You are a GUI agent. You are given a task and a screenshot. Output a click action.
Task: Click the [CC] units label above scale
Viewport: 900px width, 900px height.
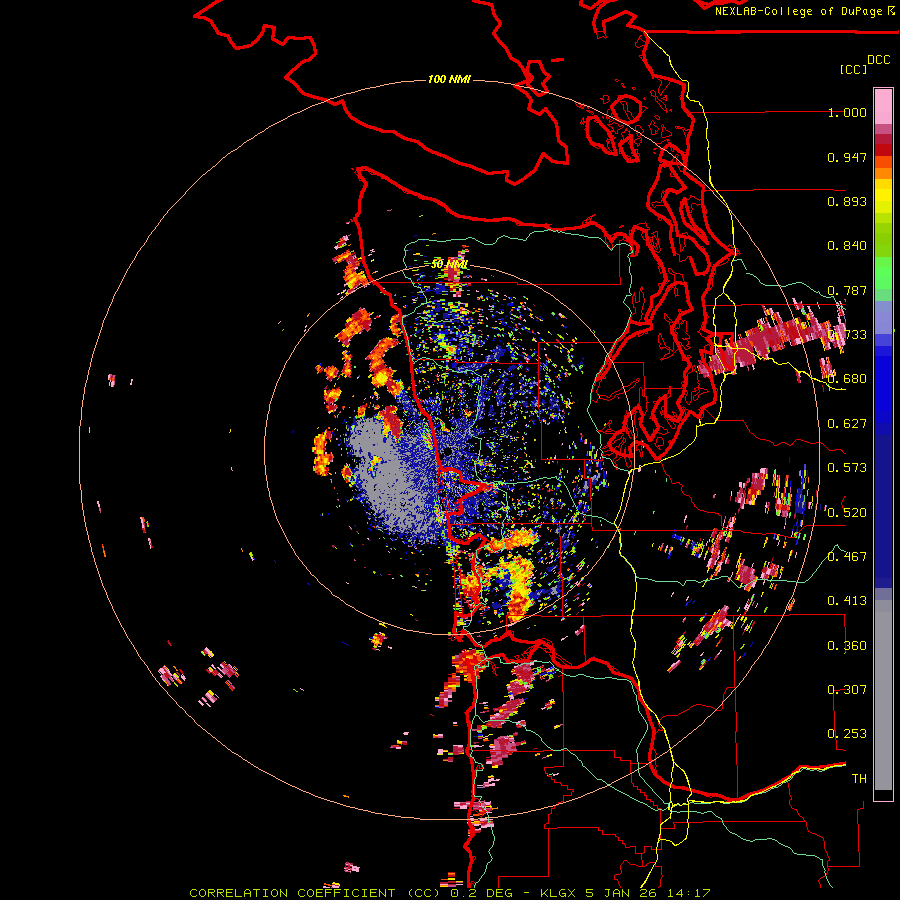pyautogui.click(x=853, y=69)
